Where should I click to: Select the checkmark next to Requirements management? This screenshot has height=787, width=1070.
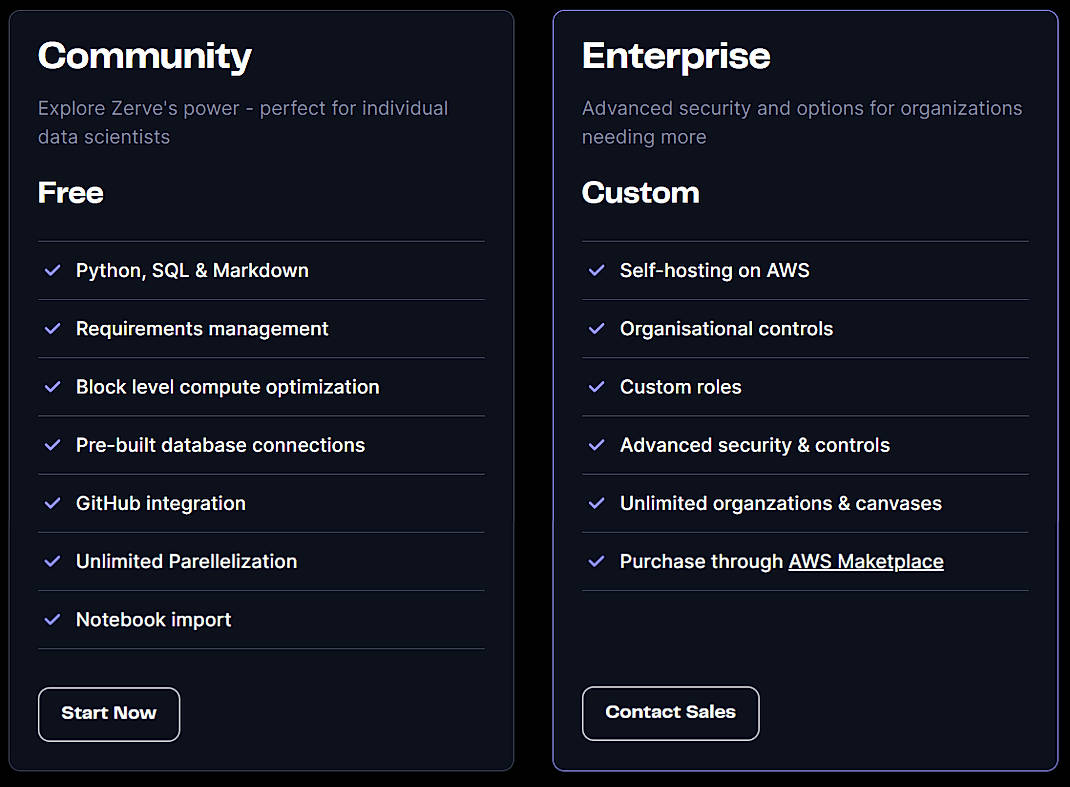(53, 329)
